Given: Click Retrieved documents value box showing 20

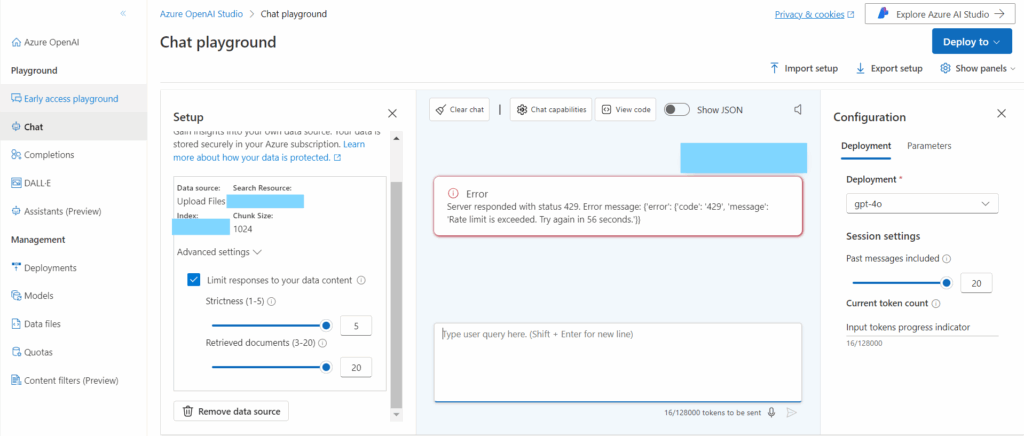Looking at the screenshot, I should 356,367.
